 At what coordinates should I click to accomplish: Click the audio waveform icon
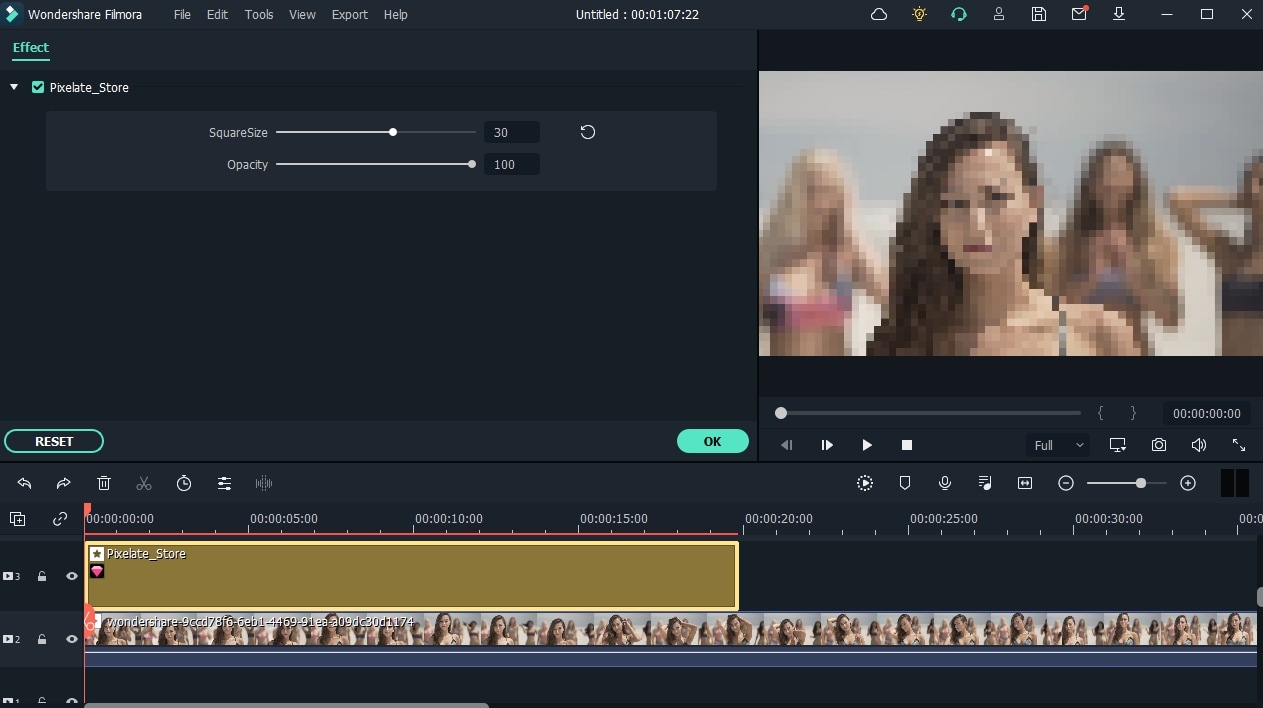point(264,483)
